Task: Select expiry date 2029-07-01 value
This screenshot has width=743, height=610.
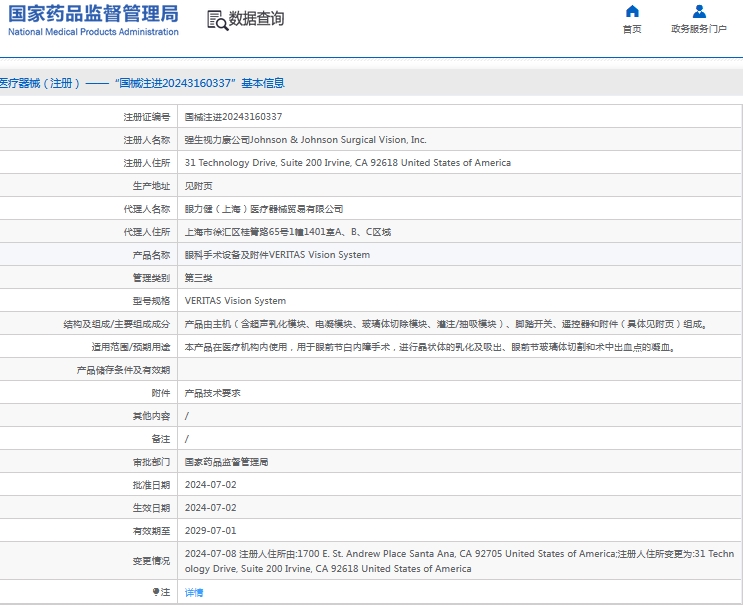Action: click(210, 531)
